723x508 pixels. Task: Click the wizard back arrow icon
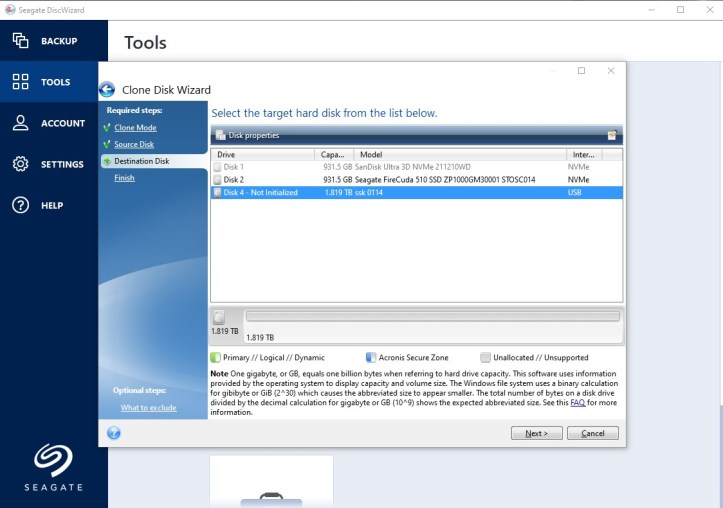tap(107, 90)
